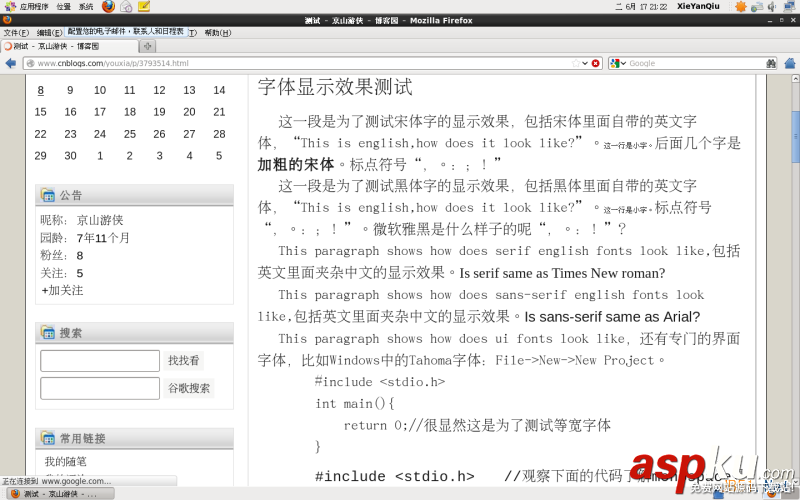Open the network connection tray icon
This screenshot has width=800, height=500.
pos(757,6)
